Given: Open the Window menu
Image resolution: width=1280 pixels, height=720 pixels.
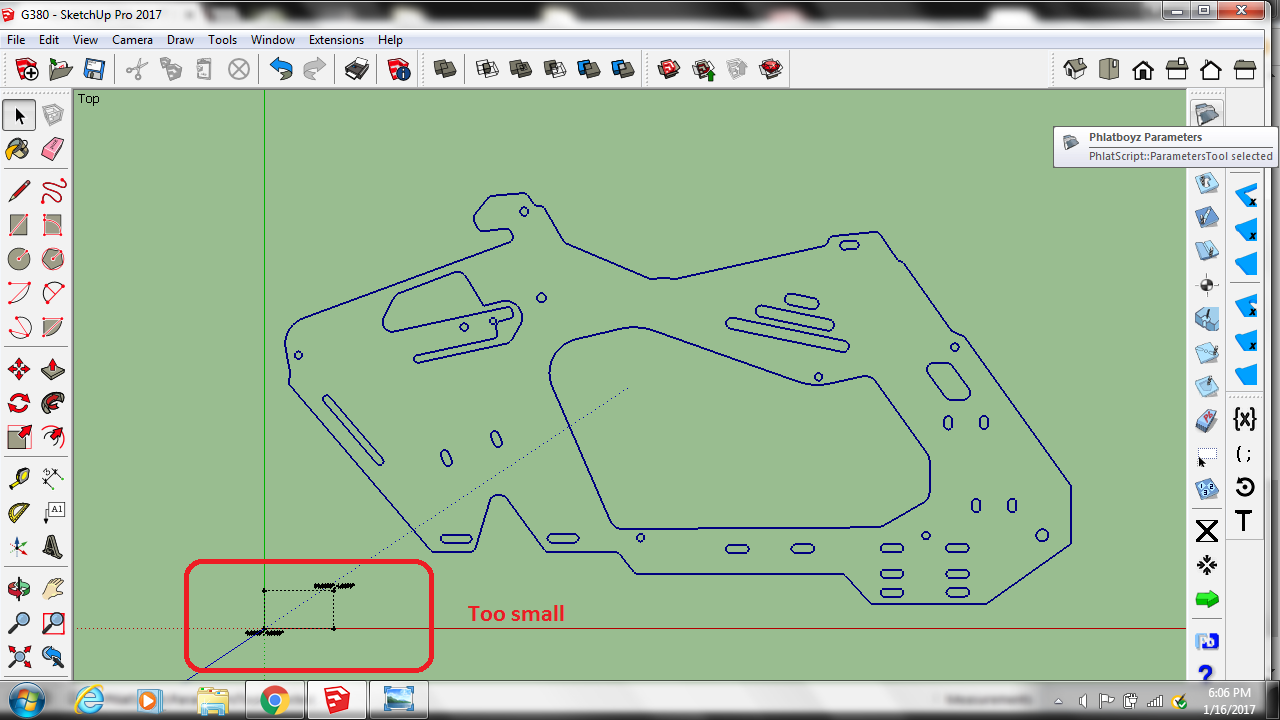Looking at the screenshot, I should click(272, 40).
